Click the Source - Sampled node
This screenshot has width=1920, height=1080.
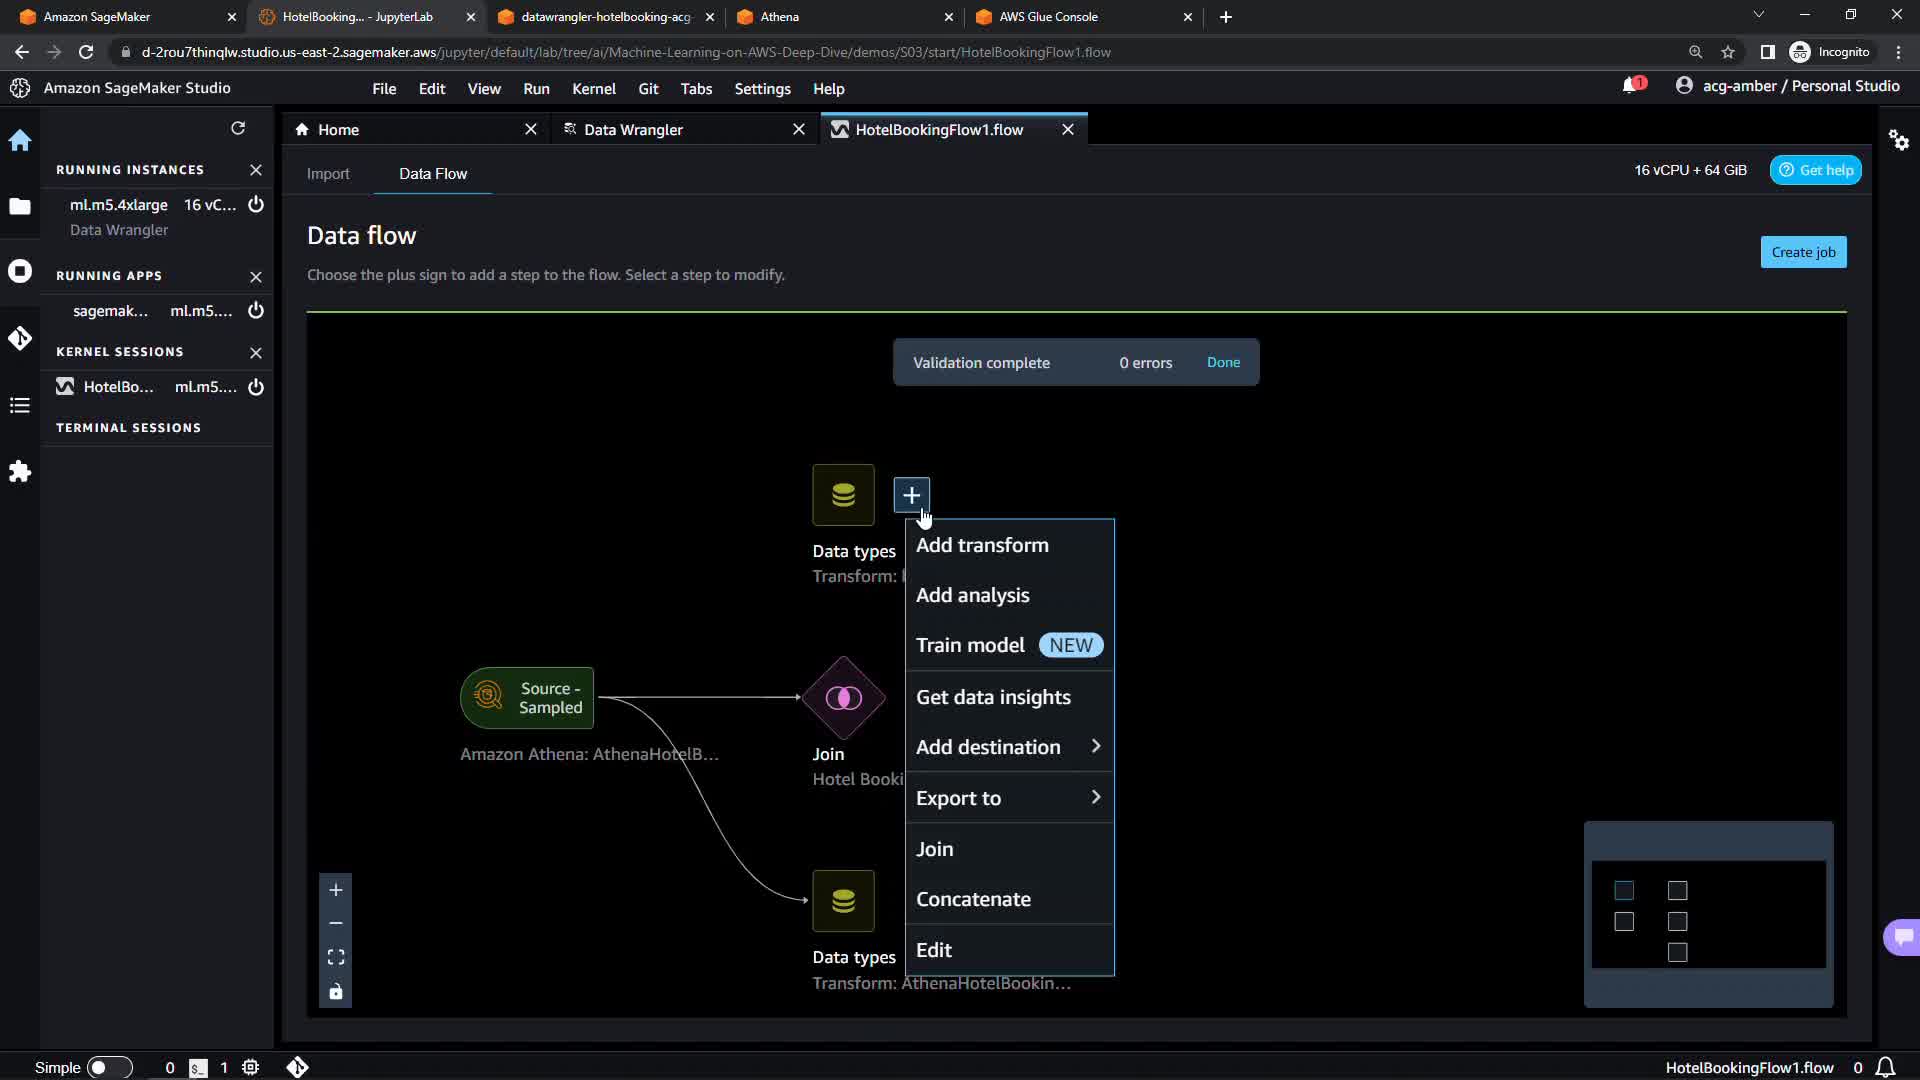528,698
